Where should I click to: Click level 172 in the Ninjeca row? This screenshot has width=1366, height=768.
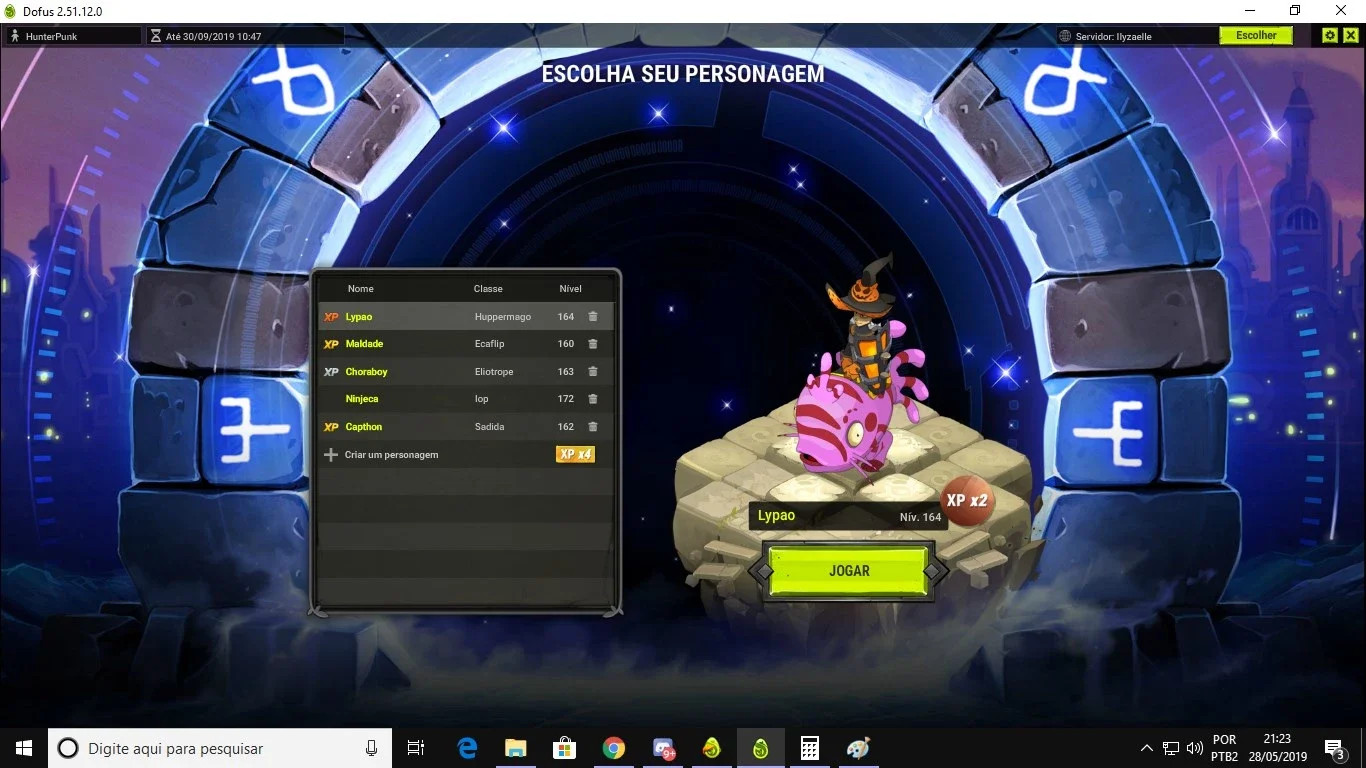click(566, 399)
